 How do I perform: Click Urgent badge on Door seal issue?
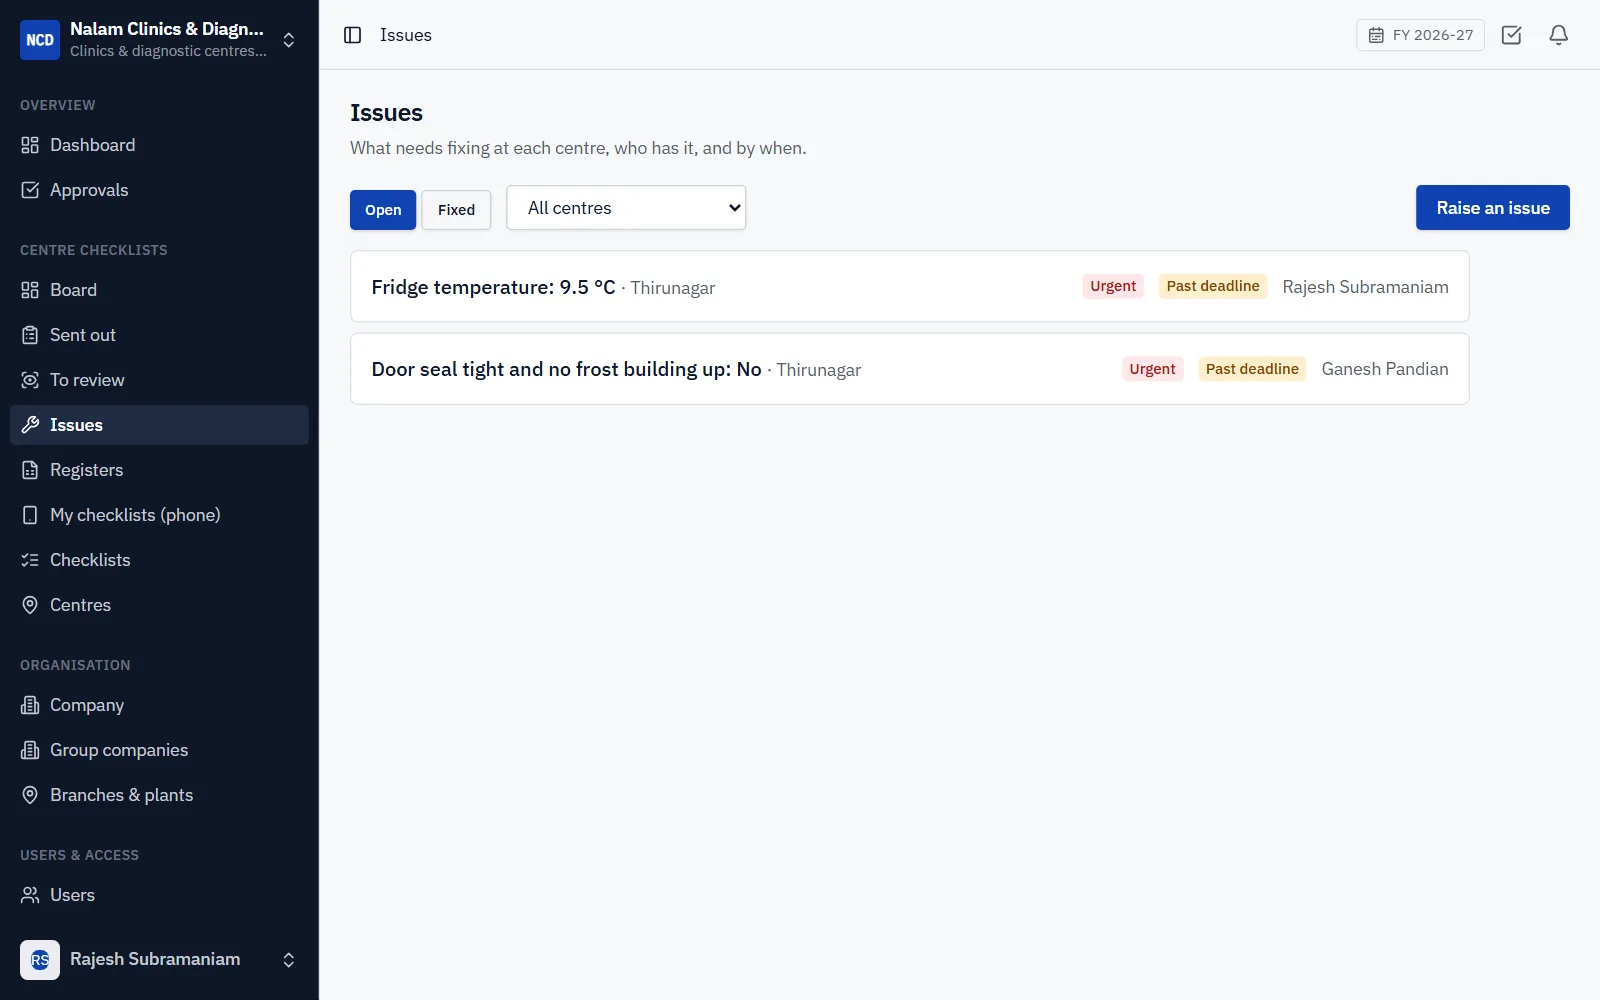(1152, 369)
